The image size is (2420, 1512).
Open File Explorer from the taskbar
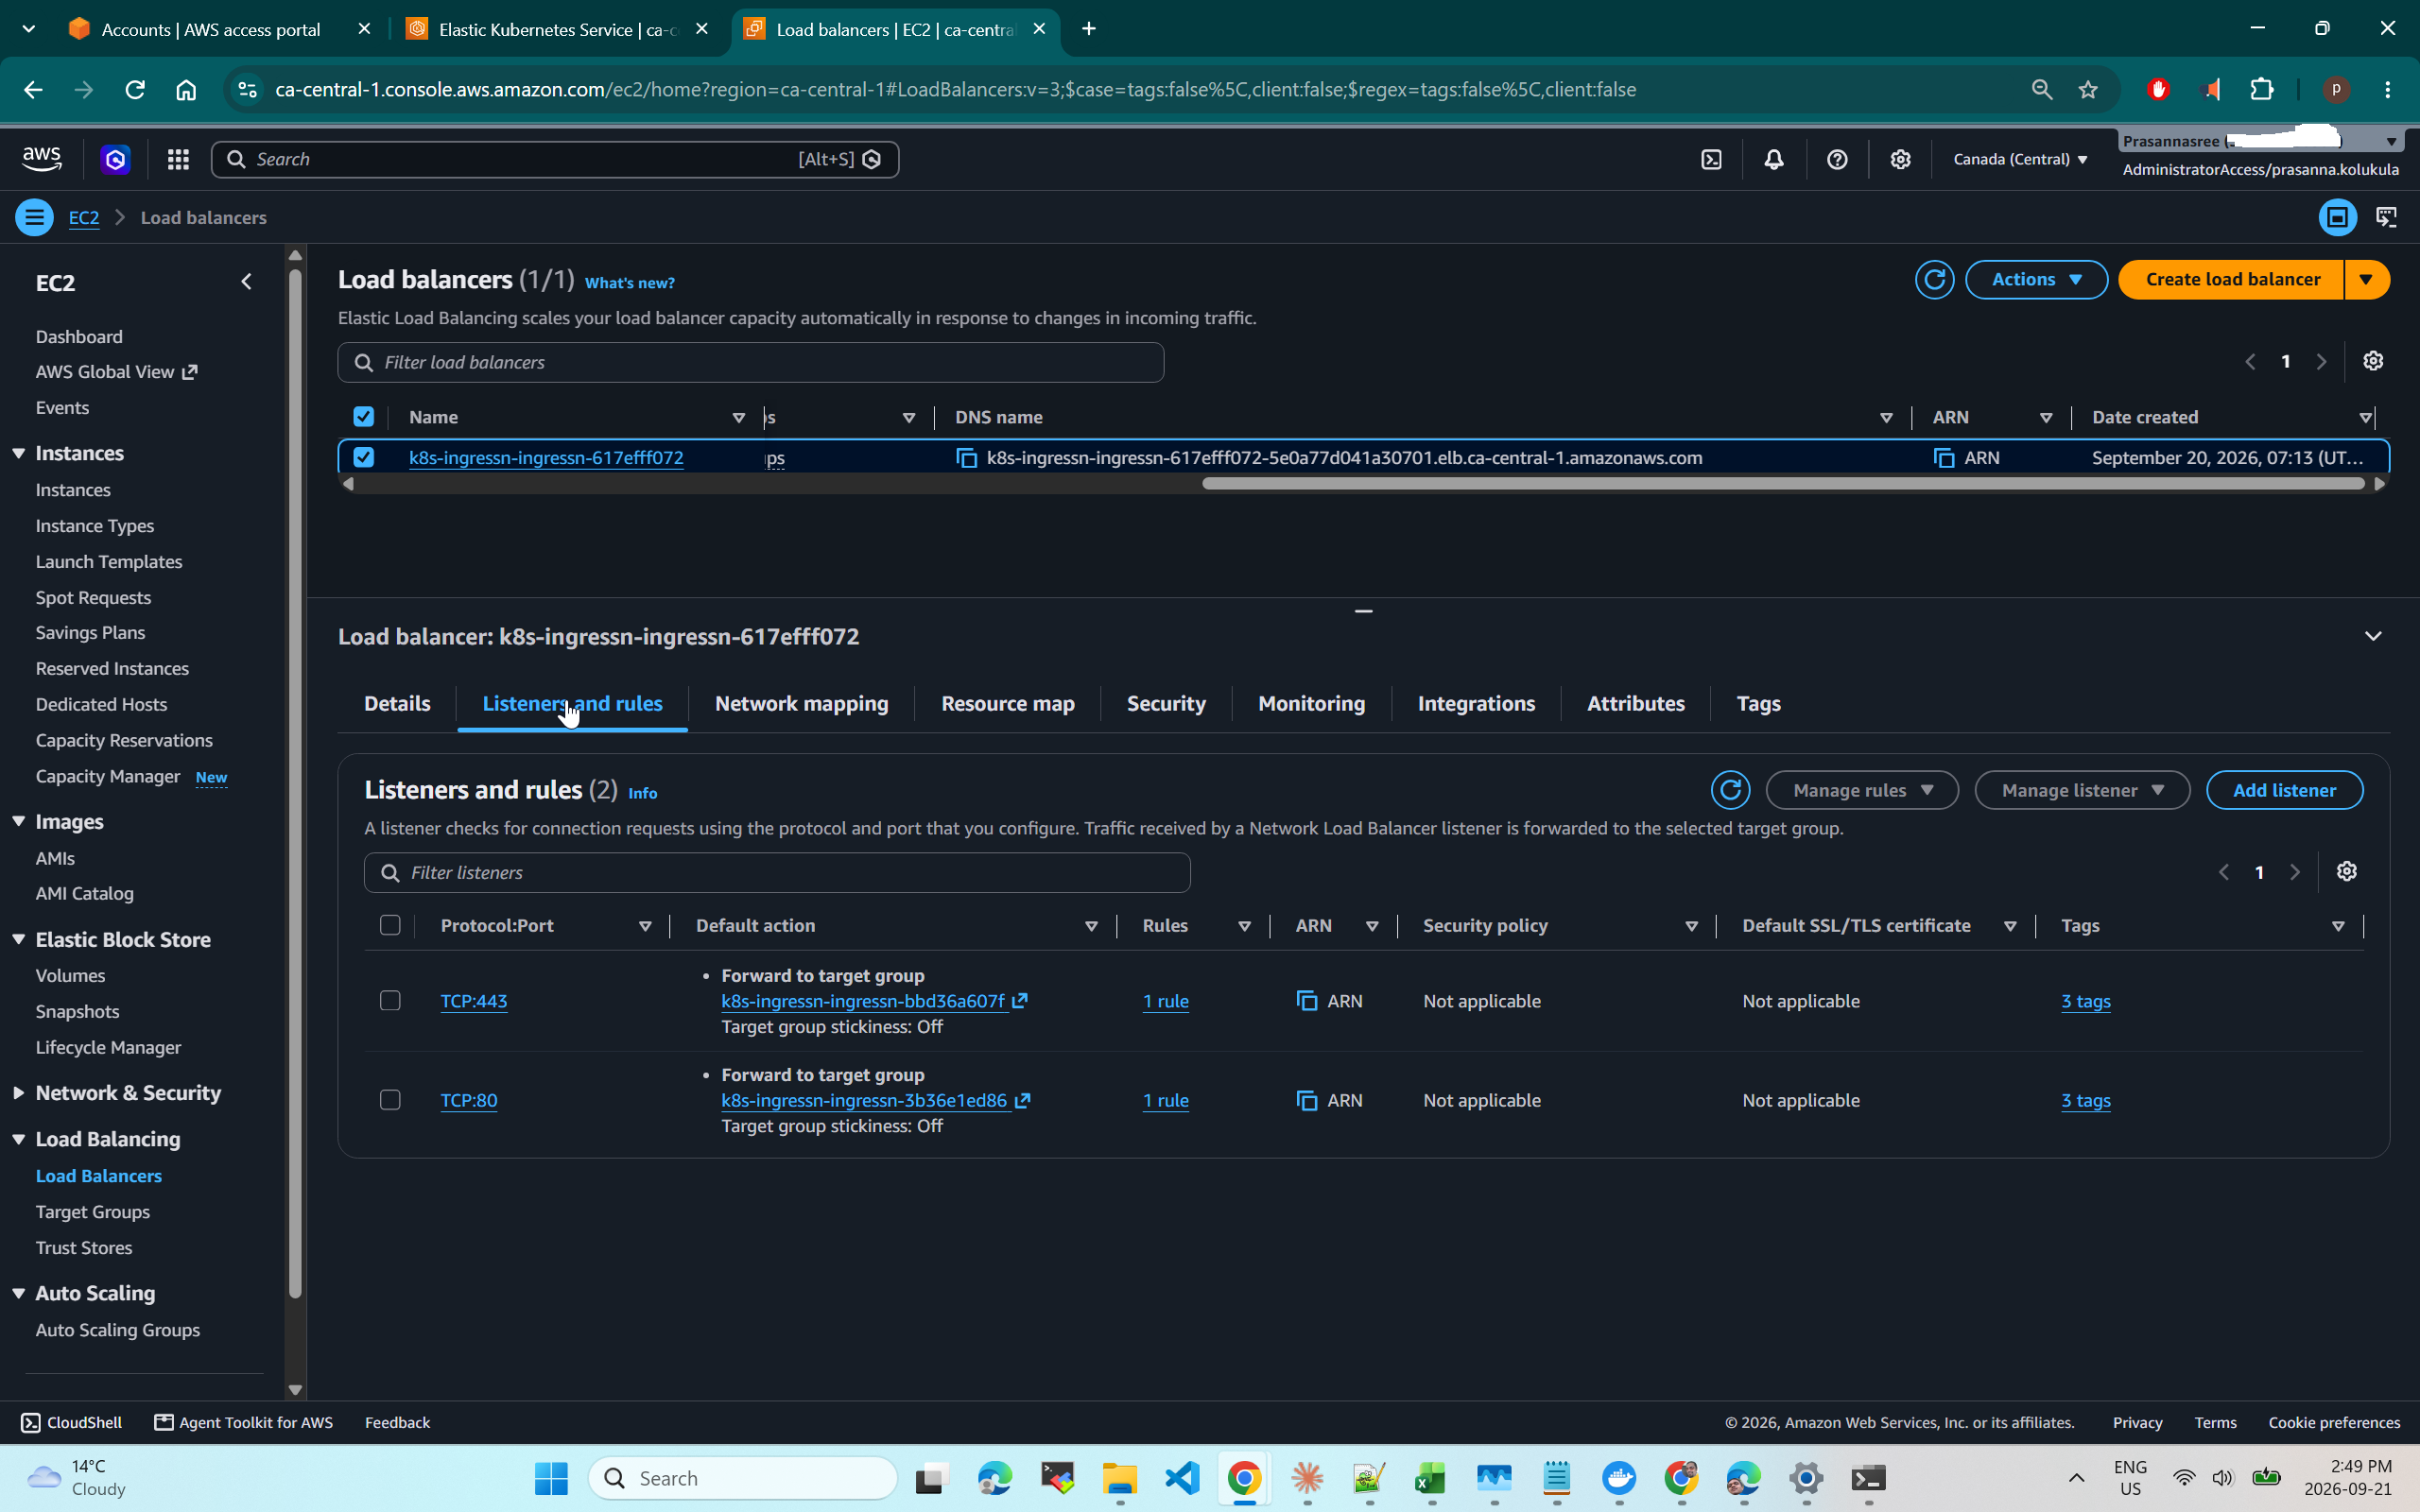click(1120, 1478)
